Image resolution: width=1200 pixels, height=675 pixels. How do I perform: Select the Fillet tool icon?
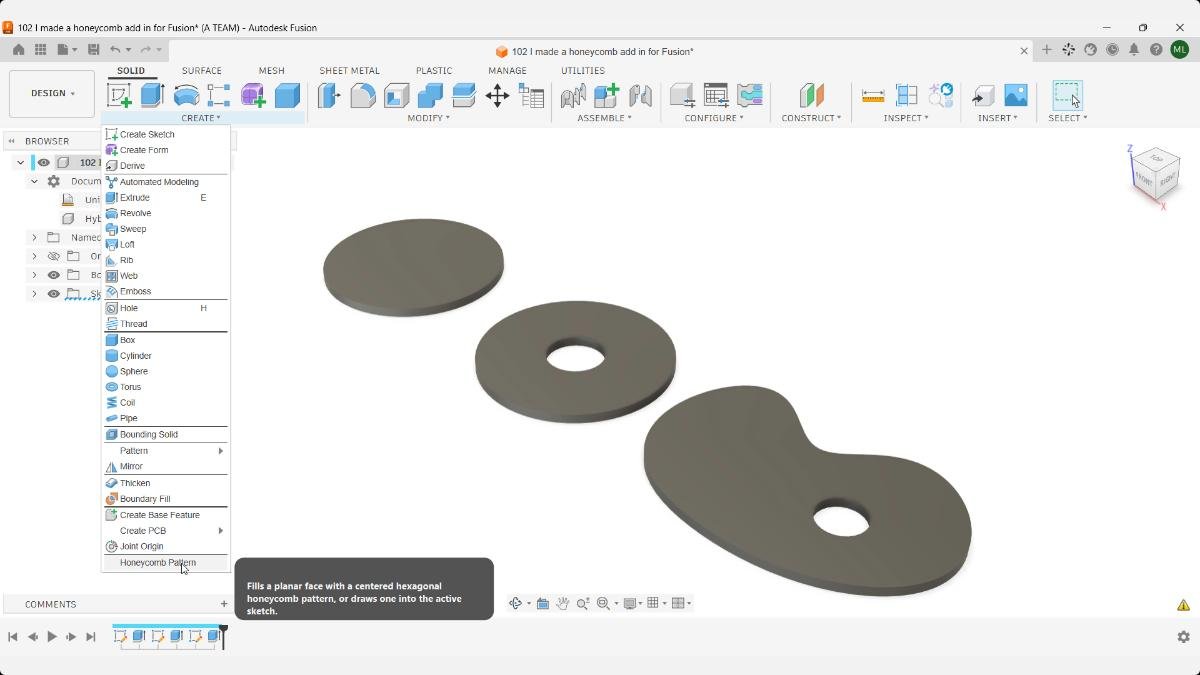pyautogui.click(x=363, y=95)
